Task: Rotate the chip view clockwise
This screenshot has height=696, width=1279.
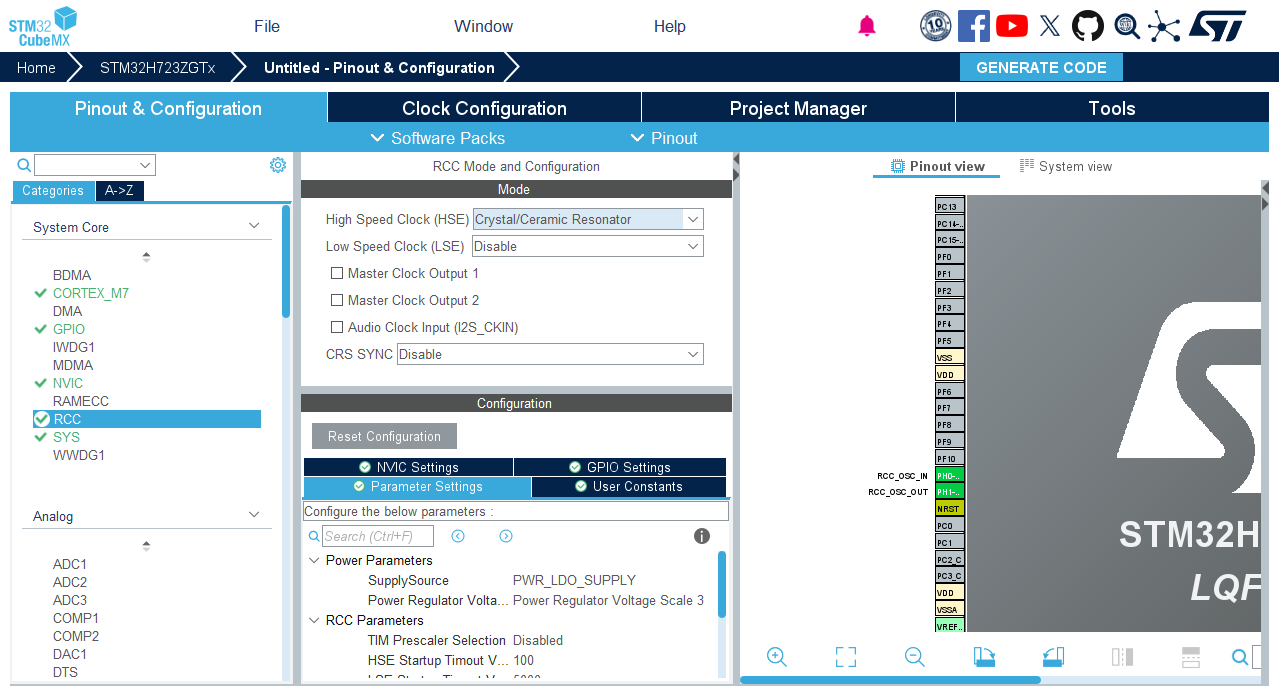Action: [984, 657]
